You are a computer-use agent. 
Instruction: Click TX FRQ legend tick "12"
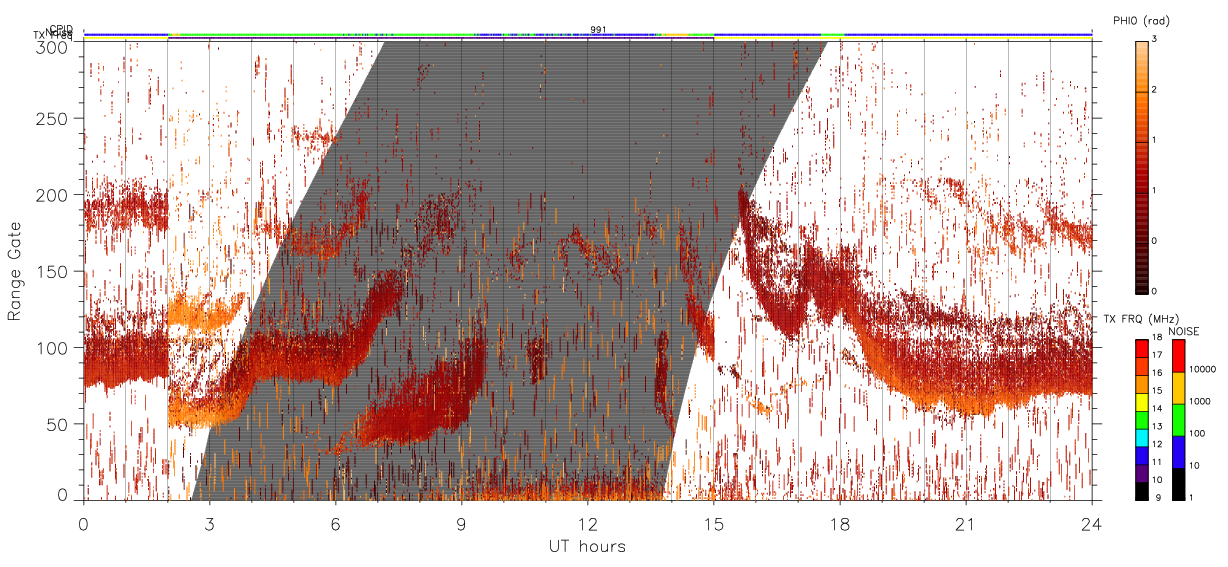[x=1157, y=444]
